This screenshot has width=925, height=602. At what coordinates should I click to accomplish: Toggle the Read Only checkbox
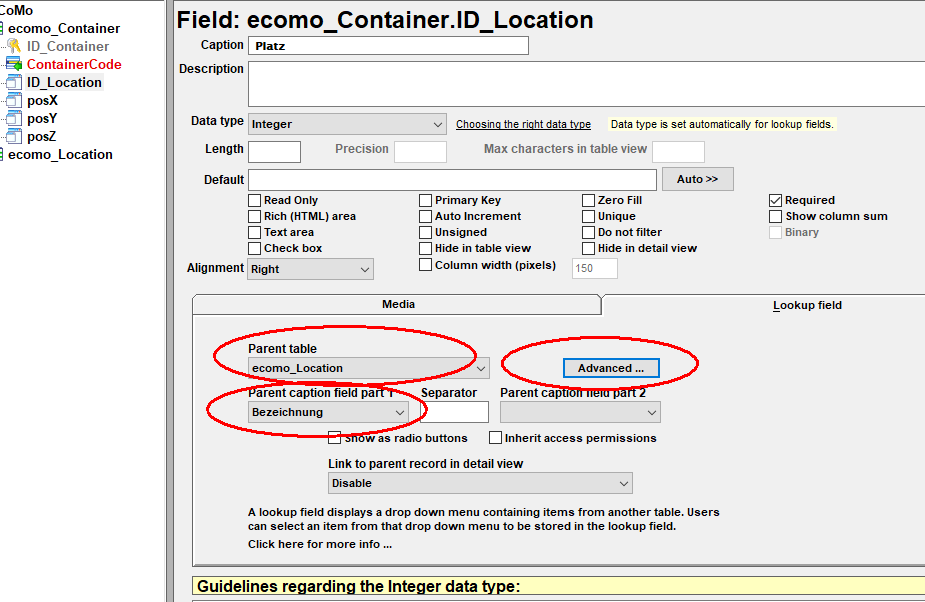[x=254, y=201]
